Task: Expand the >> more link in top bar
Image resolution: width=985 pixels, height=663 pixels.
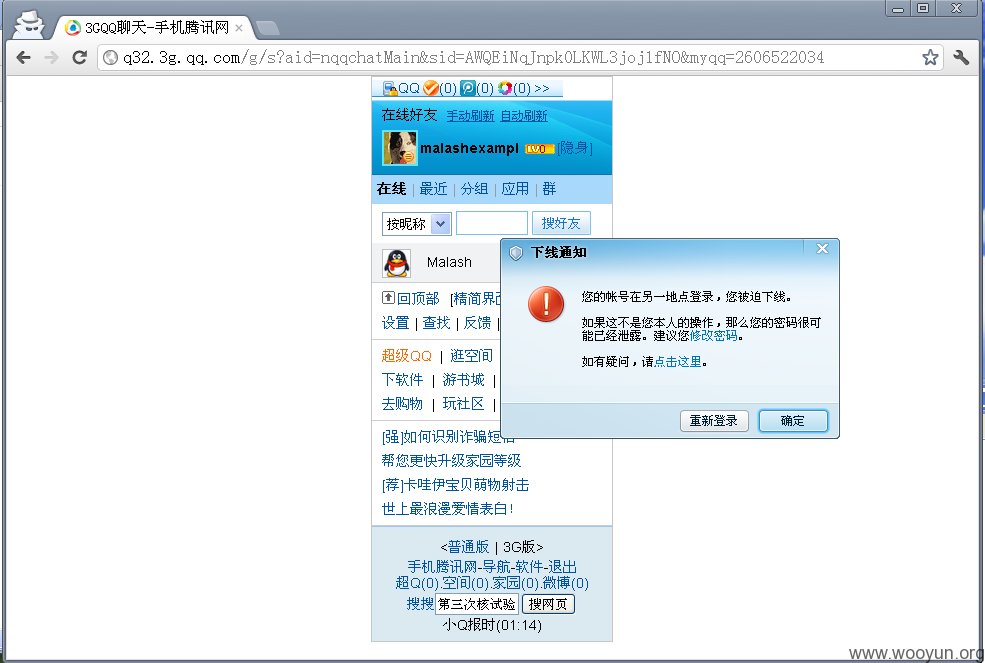Action: click(x=541, y=89)
